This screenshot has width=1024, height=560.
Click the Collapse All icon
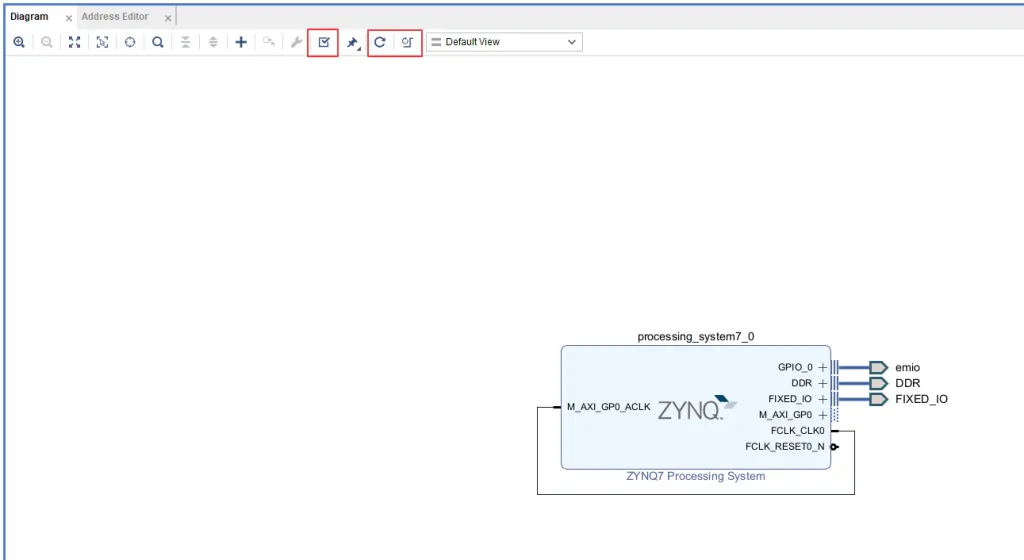pos(185,42)
